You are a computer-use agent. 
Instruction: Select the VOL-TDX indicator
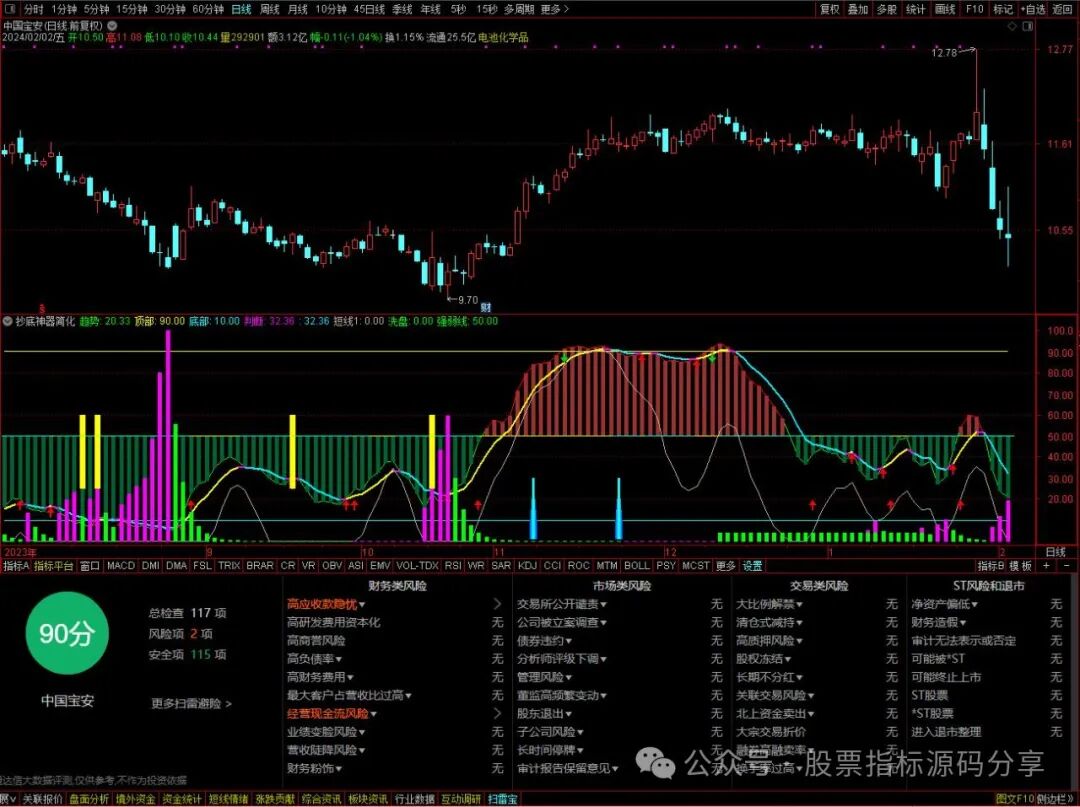coord(417,565)
